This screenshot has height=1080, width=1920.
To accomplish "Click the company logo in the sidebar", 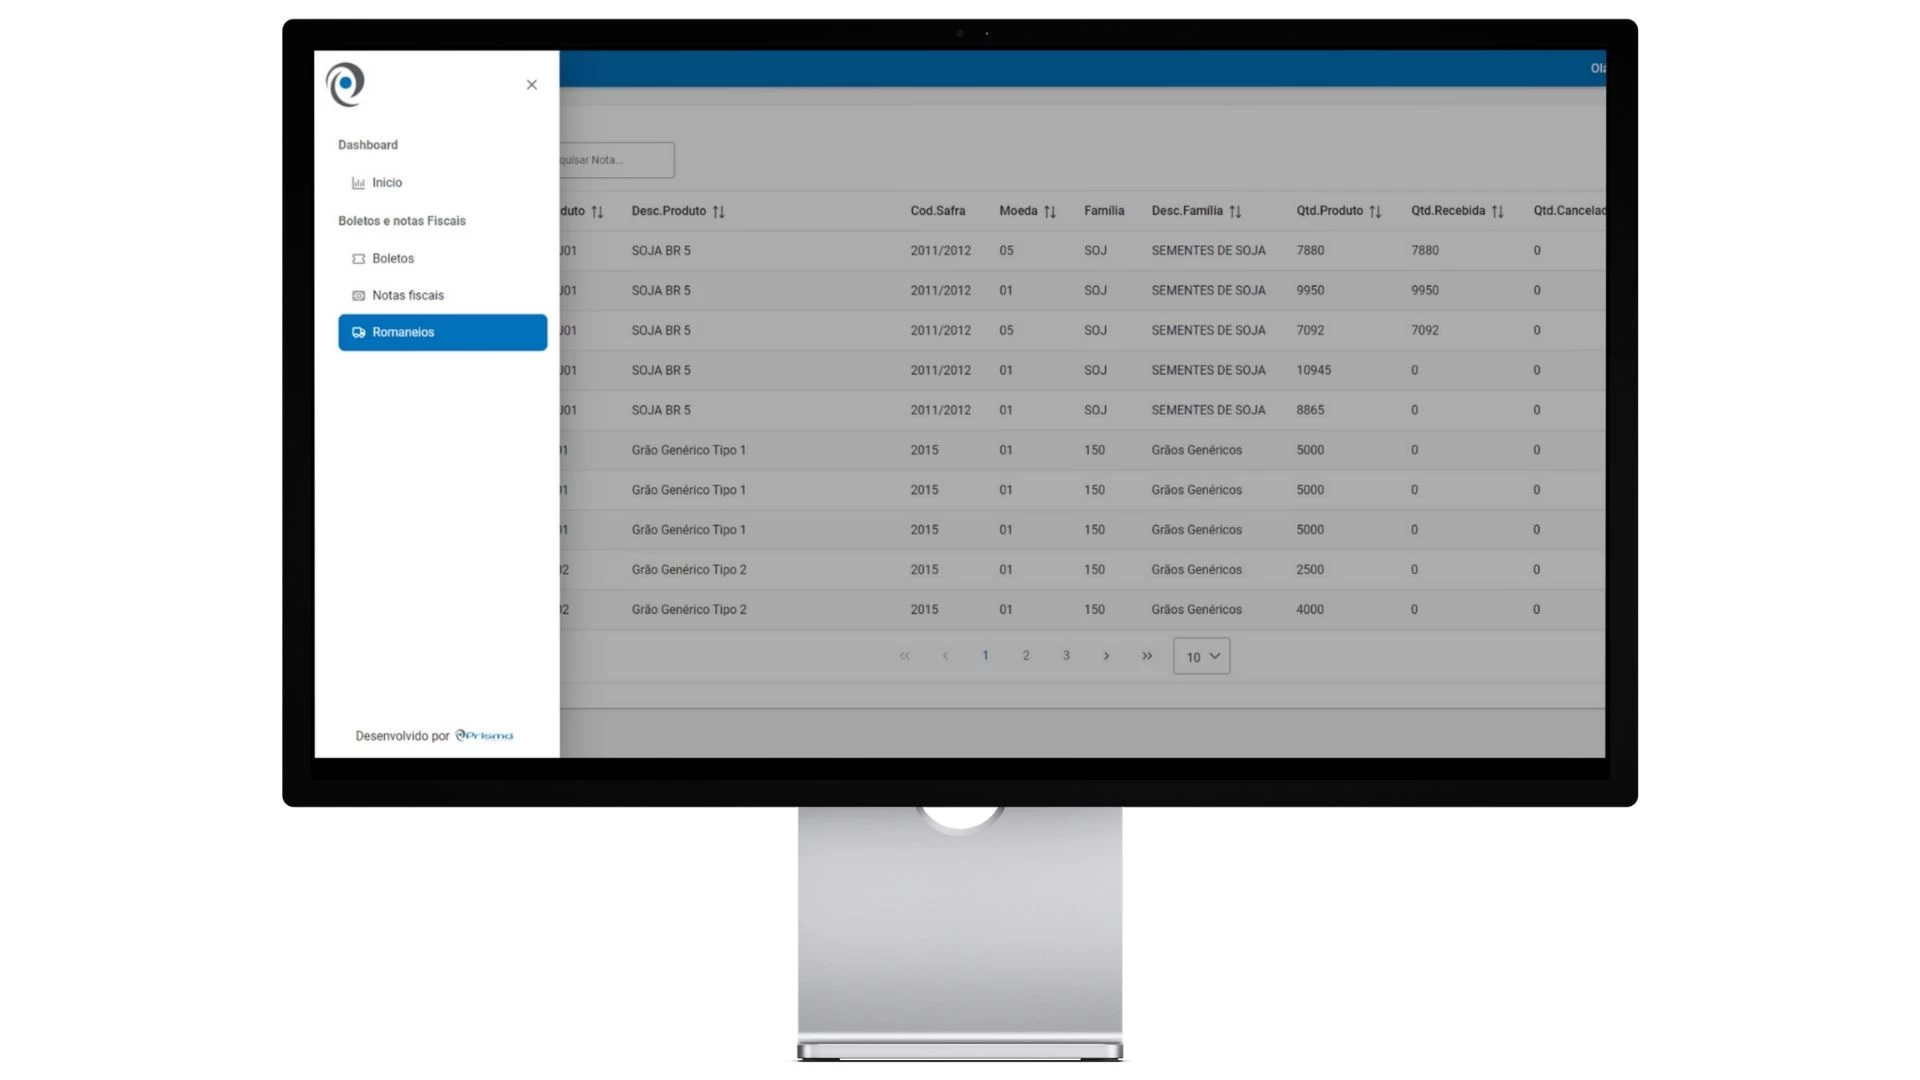I will 344,84.
